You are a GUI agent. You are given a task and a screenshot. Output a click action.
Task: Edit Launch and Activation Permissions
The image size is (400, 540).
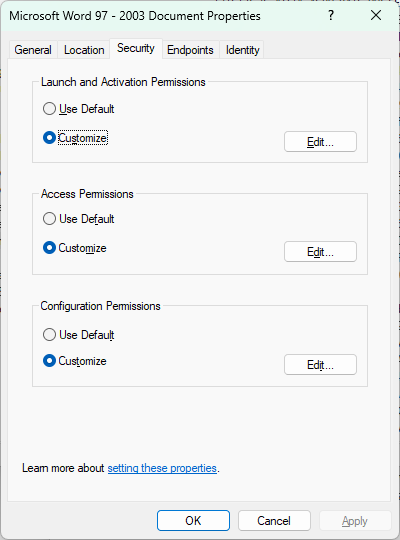click(320, 142)
